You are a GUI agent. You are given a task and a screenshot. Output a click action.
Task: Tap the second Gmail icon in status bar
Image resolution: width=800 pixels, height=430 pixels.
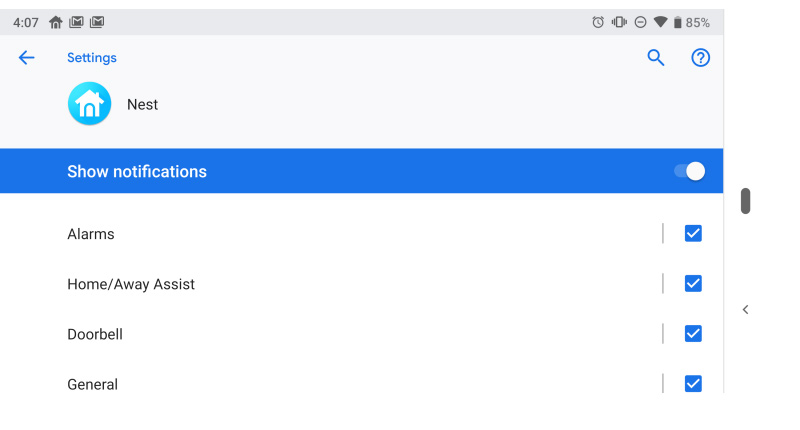(x=97, y=22)
